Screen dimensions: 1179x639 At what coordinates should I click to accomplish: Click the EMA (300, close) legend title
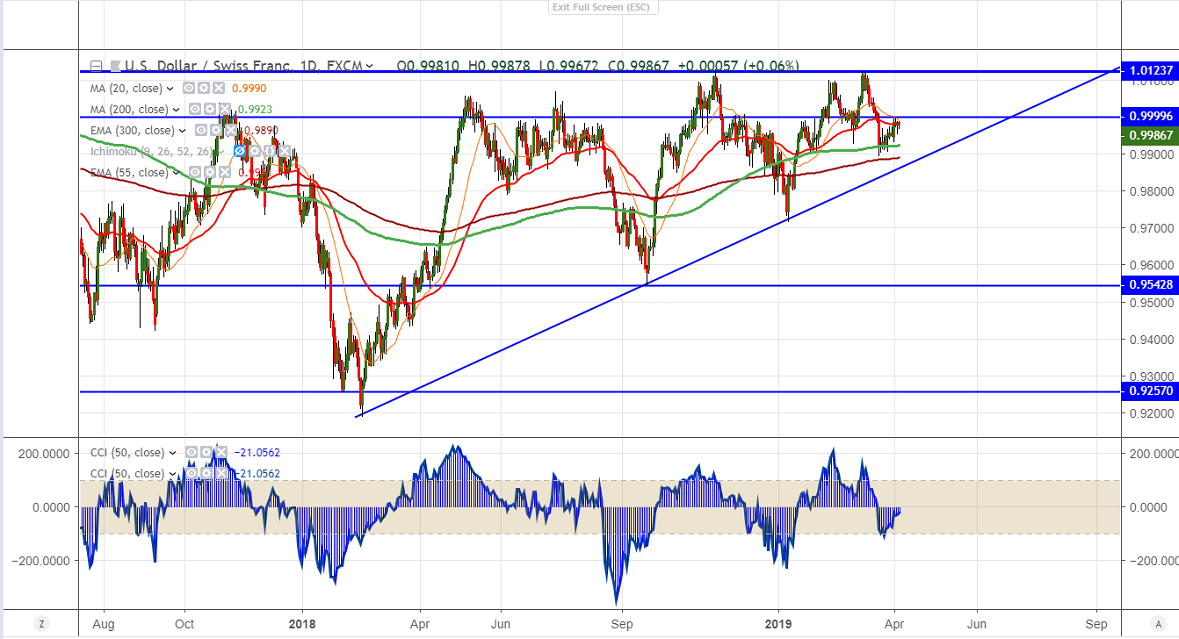click(x=132, y=130)
